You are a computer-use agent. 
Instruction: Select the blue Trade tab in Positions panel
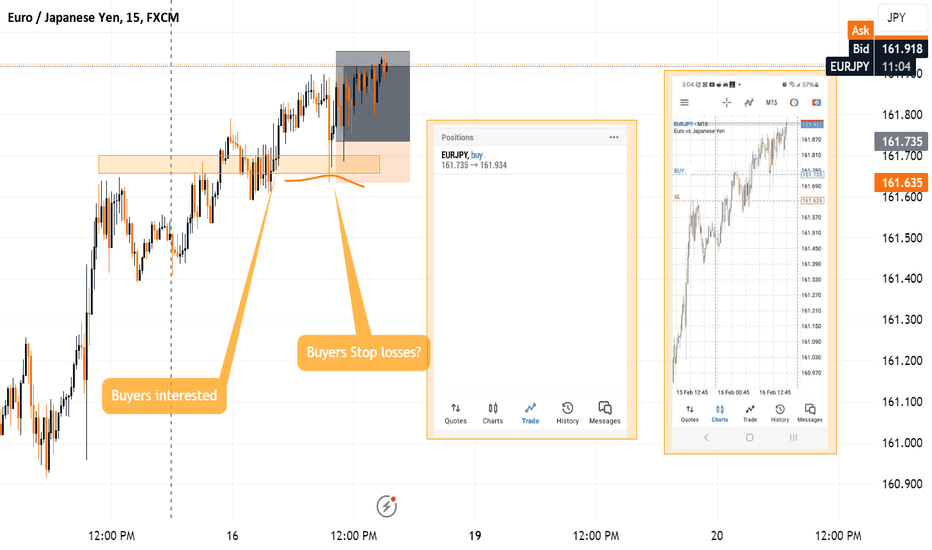(530, 413)
